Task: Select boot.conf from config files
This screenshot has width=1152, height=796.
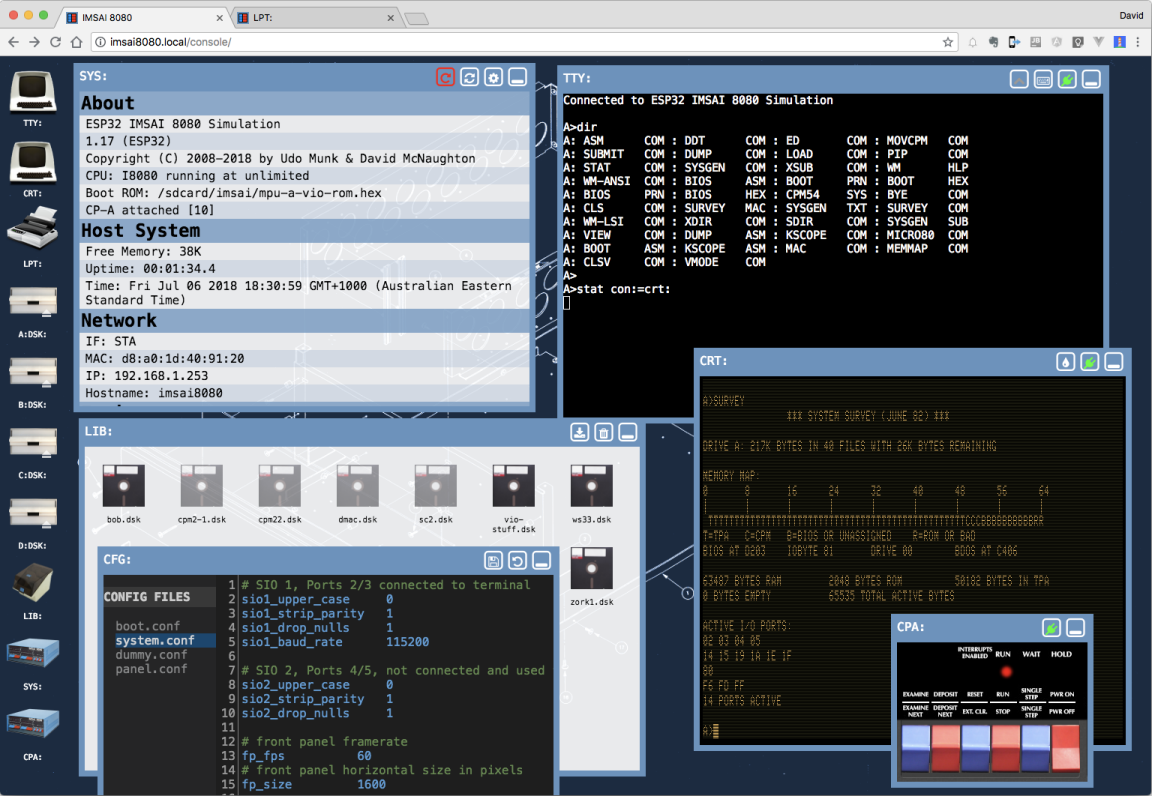Action: tap(147, 626)
